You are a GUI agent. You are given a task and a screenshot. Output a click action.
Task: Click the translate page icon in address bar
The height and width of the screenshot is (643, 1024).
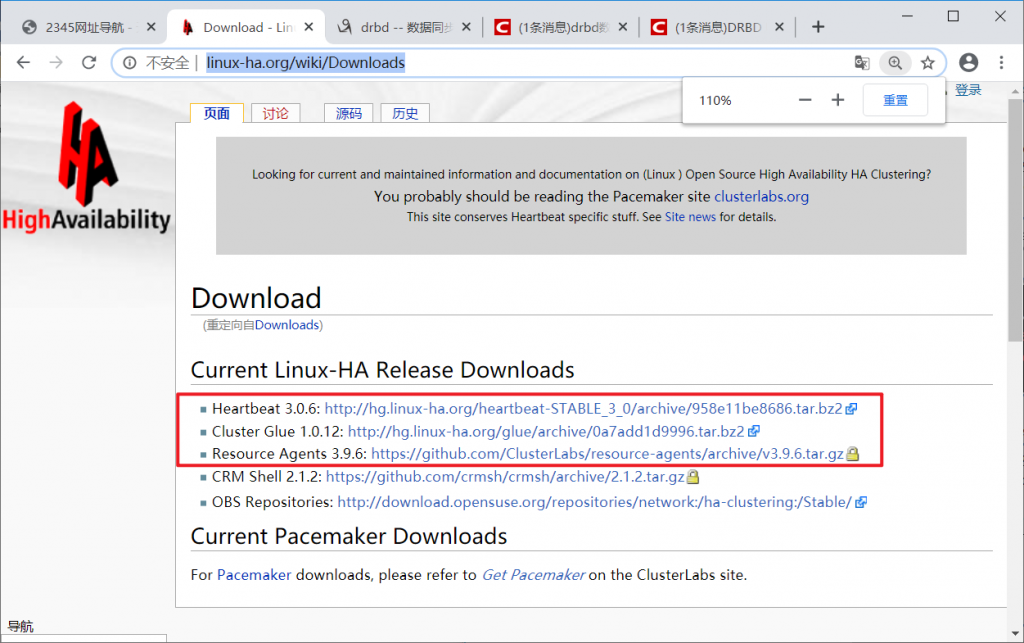(862, 63)
